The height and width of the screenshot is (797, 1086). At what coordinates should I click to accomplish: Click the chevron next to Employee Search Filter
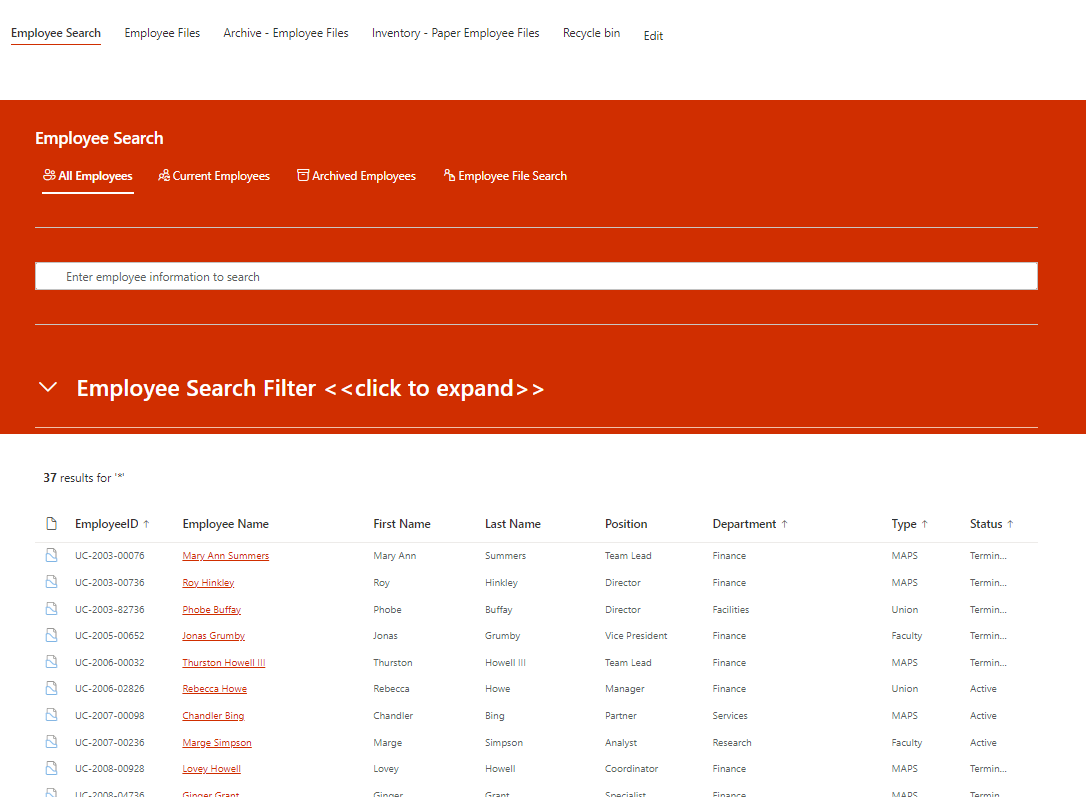tap(47, 387)
